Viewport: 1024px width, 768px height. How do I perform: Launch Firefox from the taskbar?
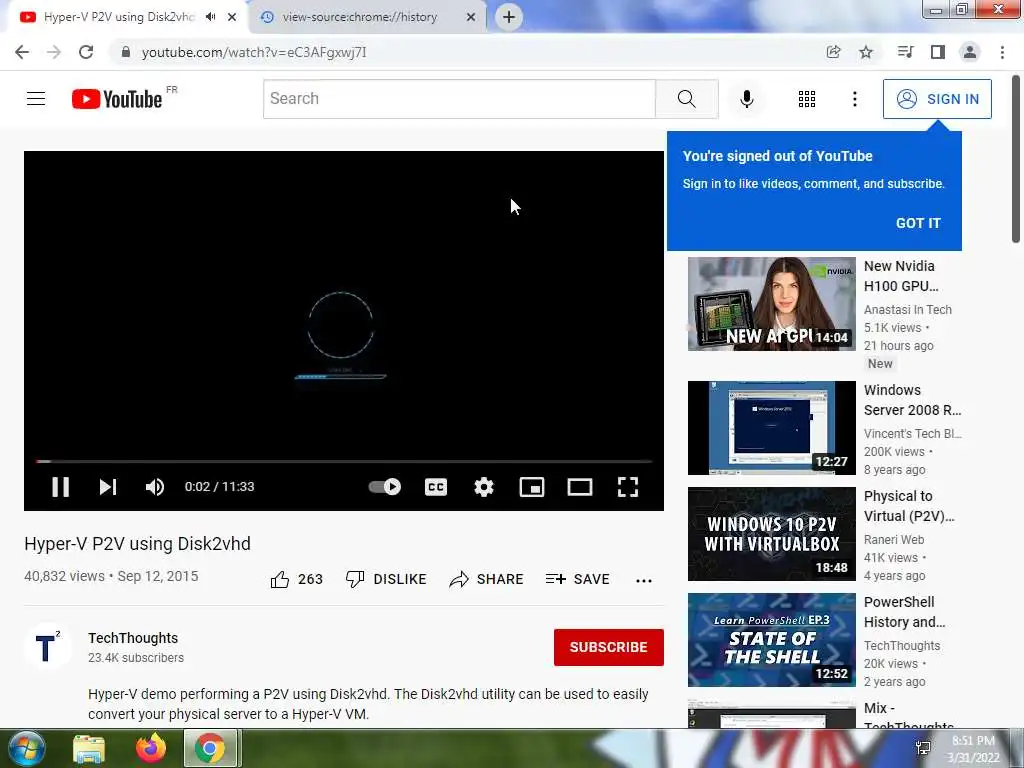point(151,748)
